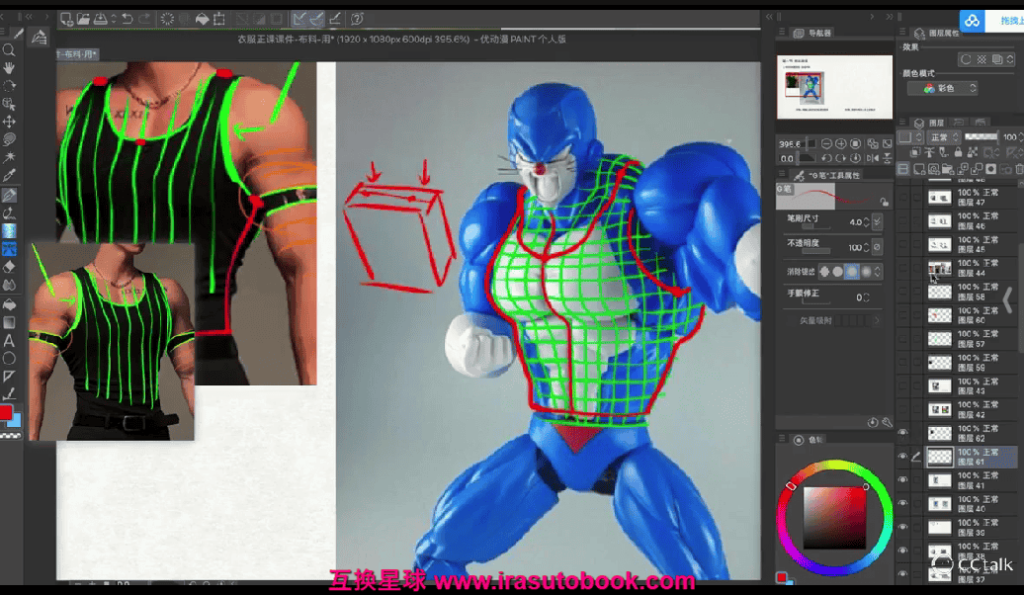Toggle the brush size pressure settings button

point(877,222)
